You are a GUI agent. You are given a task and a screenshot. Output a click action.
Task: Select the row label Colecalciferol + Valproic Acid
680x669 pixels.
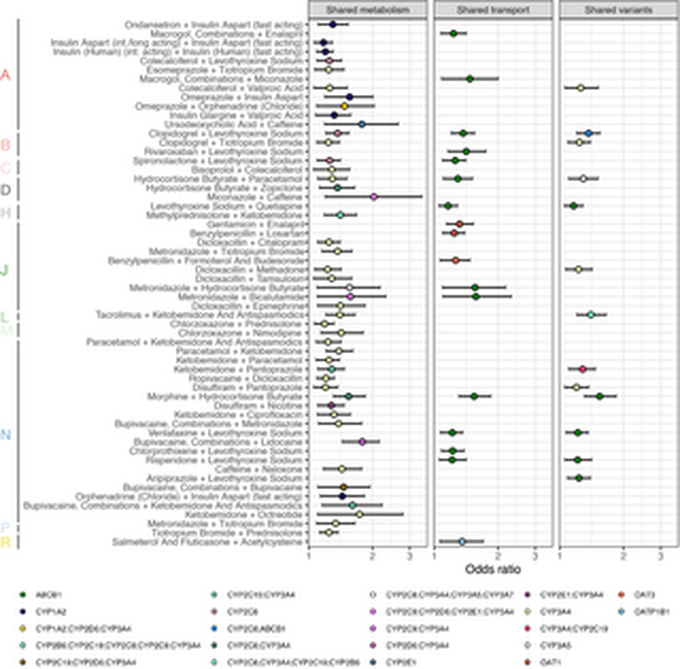click(x=241, y=88)
